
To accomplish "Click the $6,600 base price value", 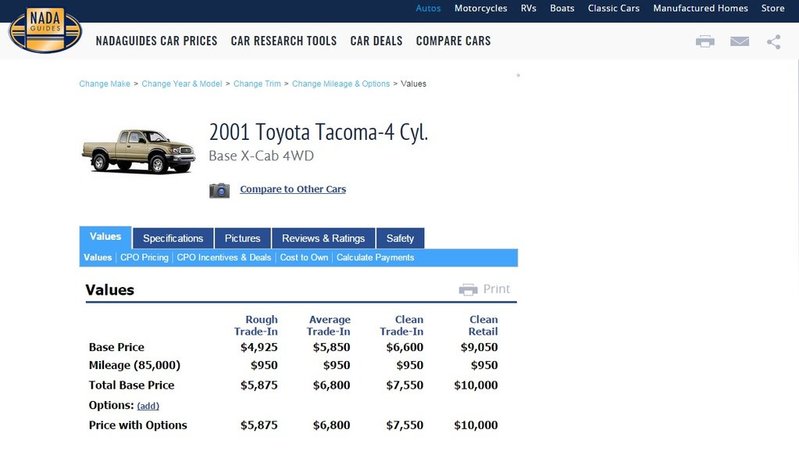I will coord(405,347).
